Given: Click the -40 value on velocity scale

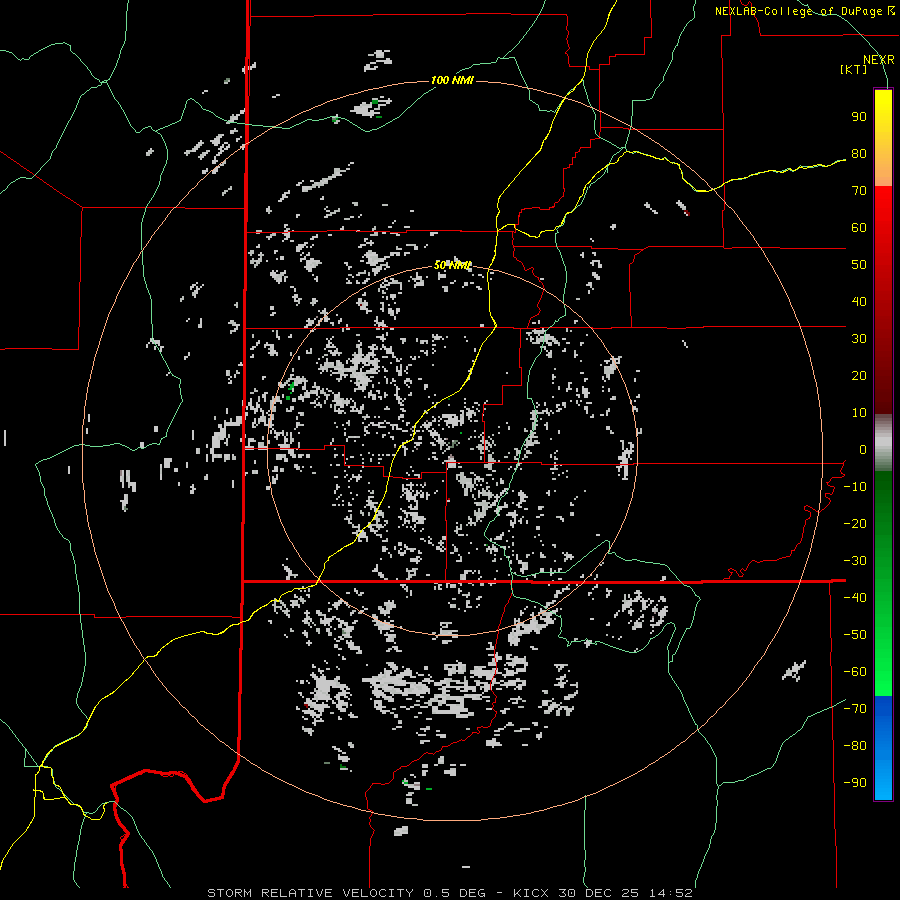Looking at the screenshot, I should click(855, 598).
